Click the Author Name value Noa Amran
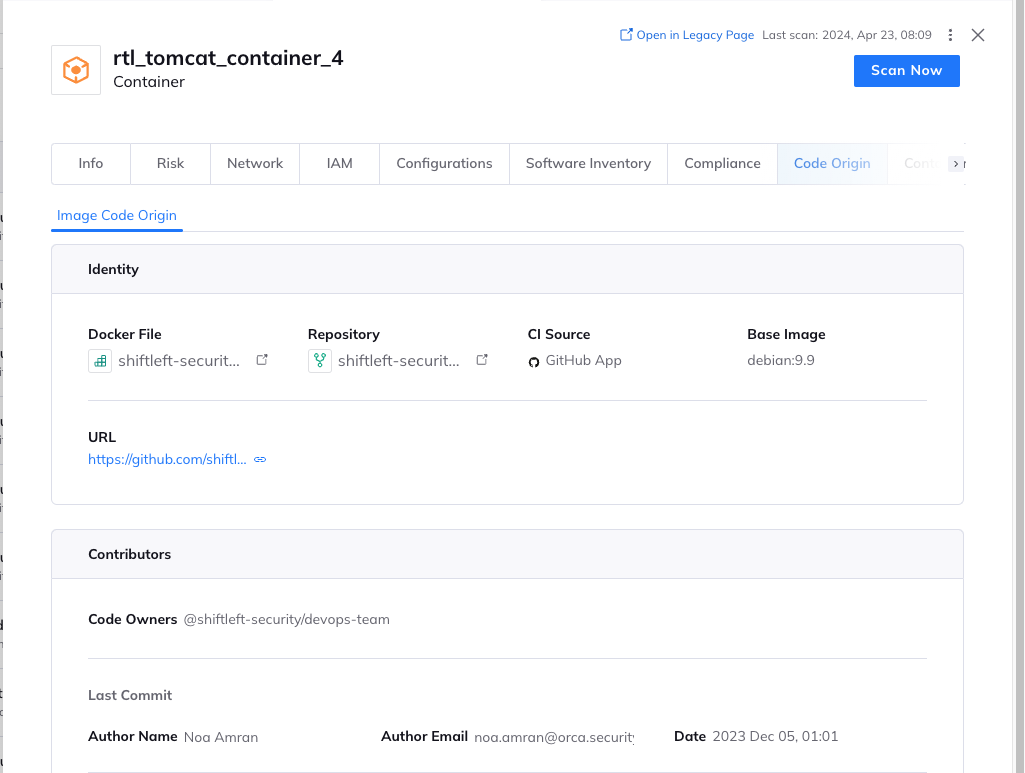1025x773 pixels. click(x=221, y=737)
